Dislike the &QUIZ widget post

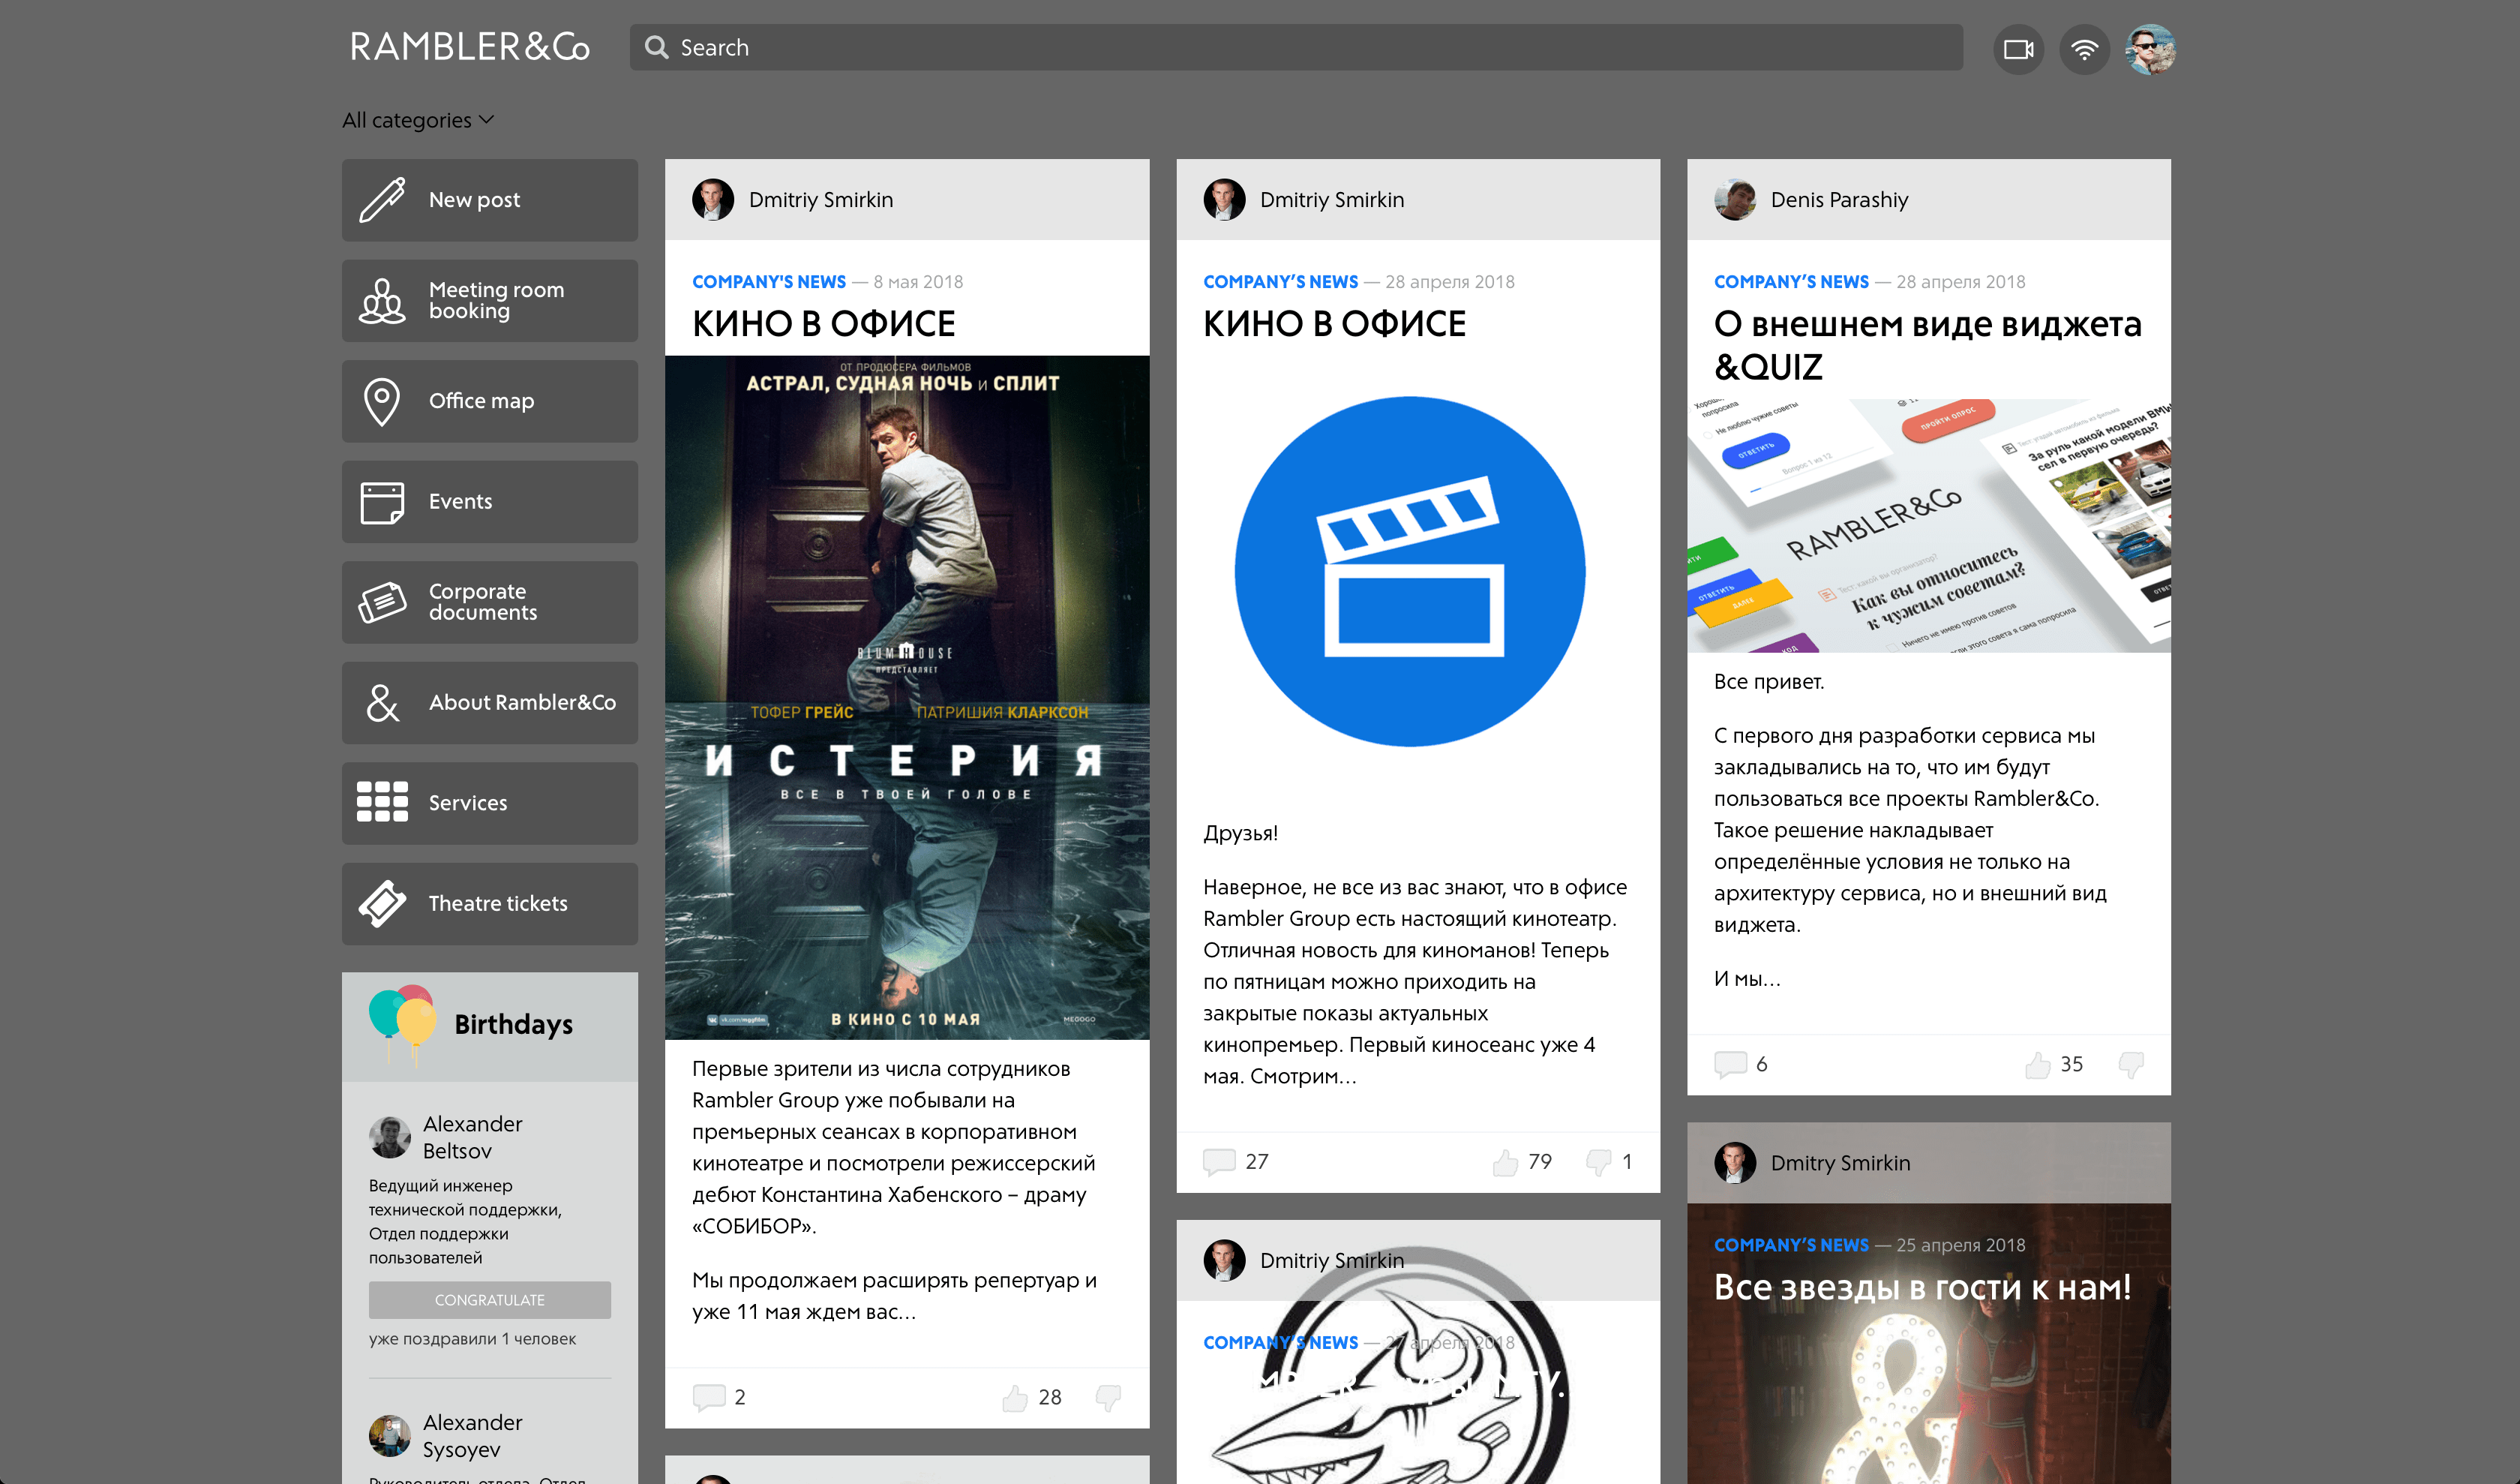2131,1064
